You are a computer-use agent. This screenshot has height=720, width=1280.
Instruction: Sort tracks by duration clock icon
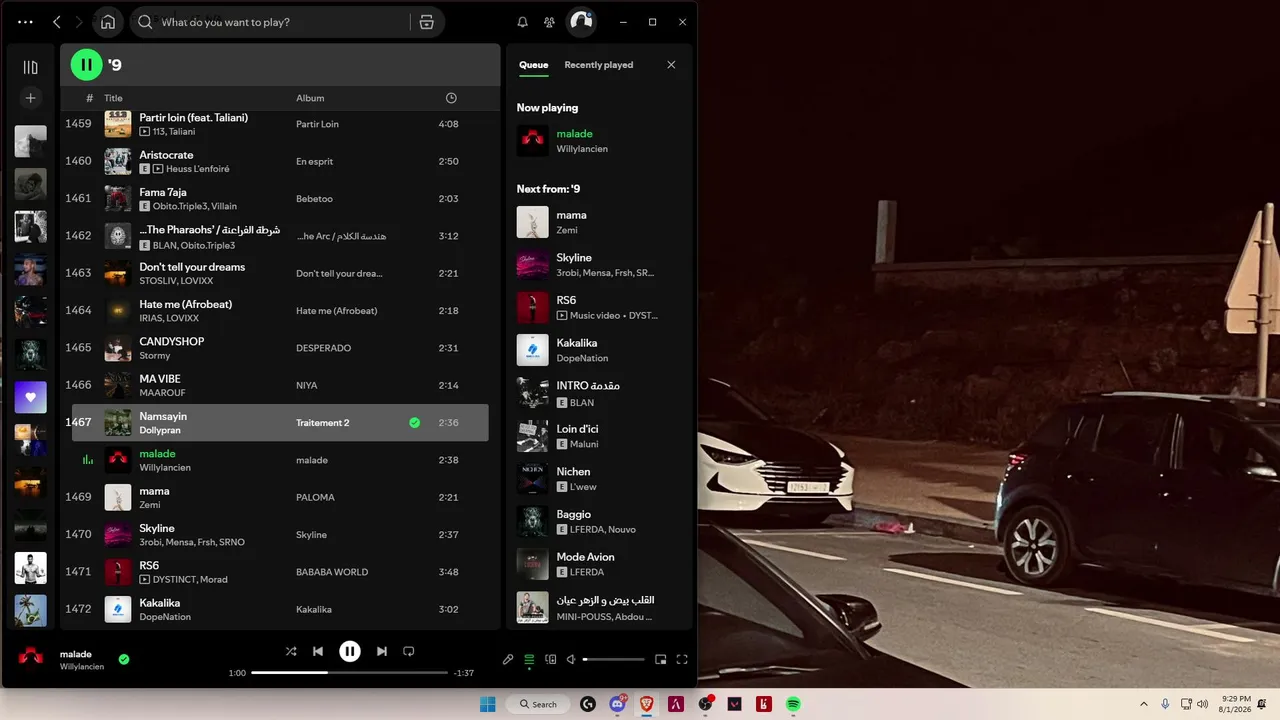pyautogui.click(x=451, y=98)
